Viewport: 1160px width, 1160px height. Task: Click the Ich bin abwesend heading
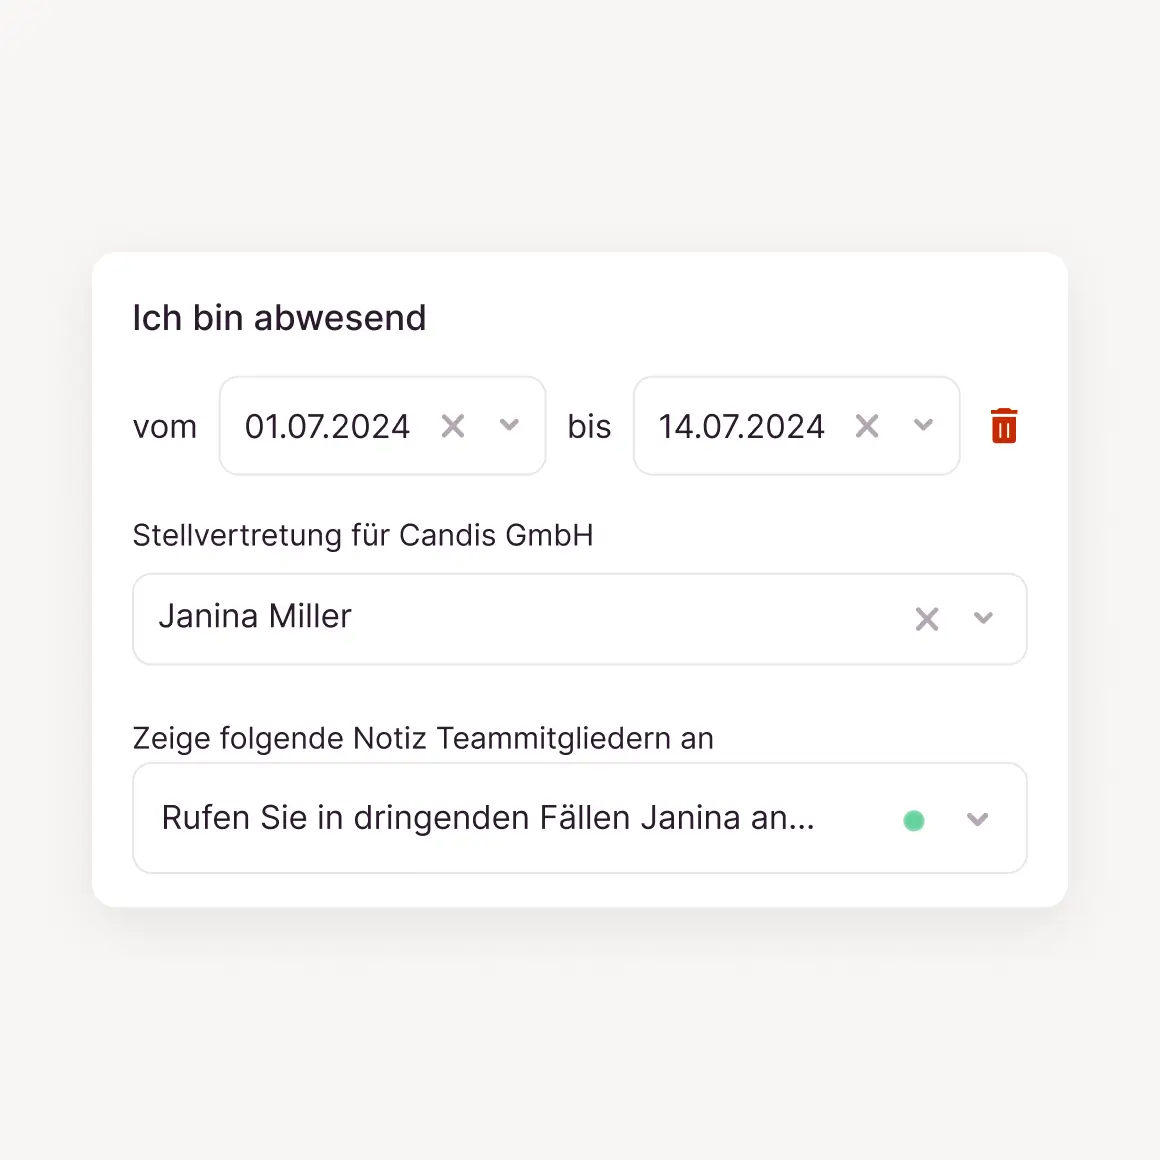pyautogui.click(x=279, y=318)
